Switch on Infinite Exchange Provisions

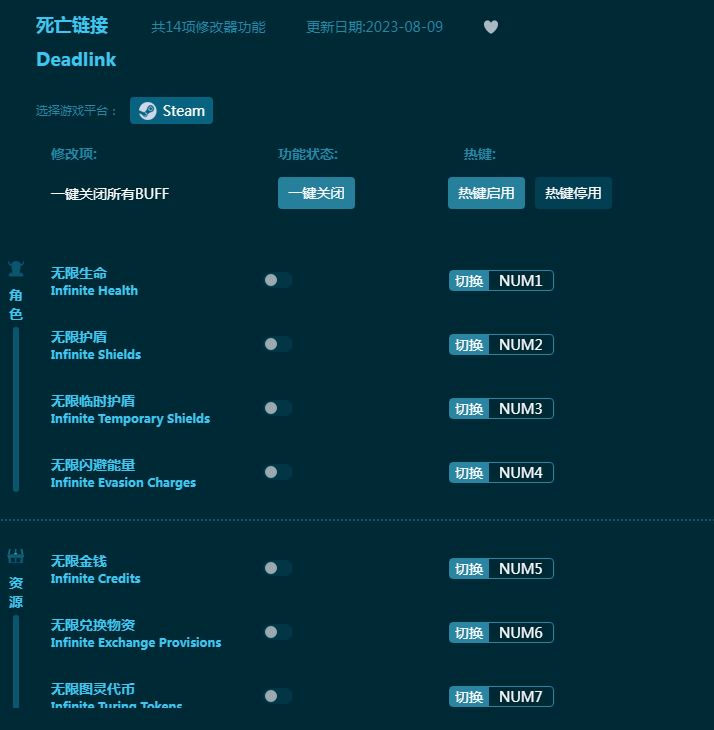coord(277,632)
